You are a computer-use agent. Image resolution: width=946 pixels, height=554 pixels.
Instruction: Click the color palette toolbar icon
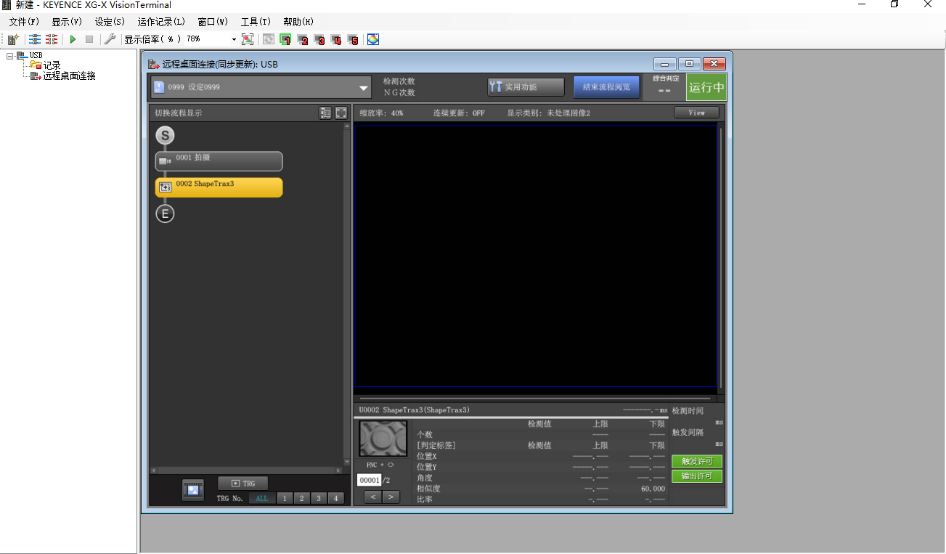pyautogui.click(x=373, y=39)
